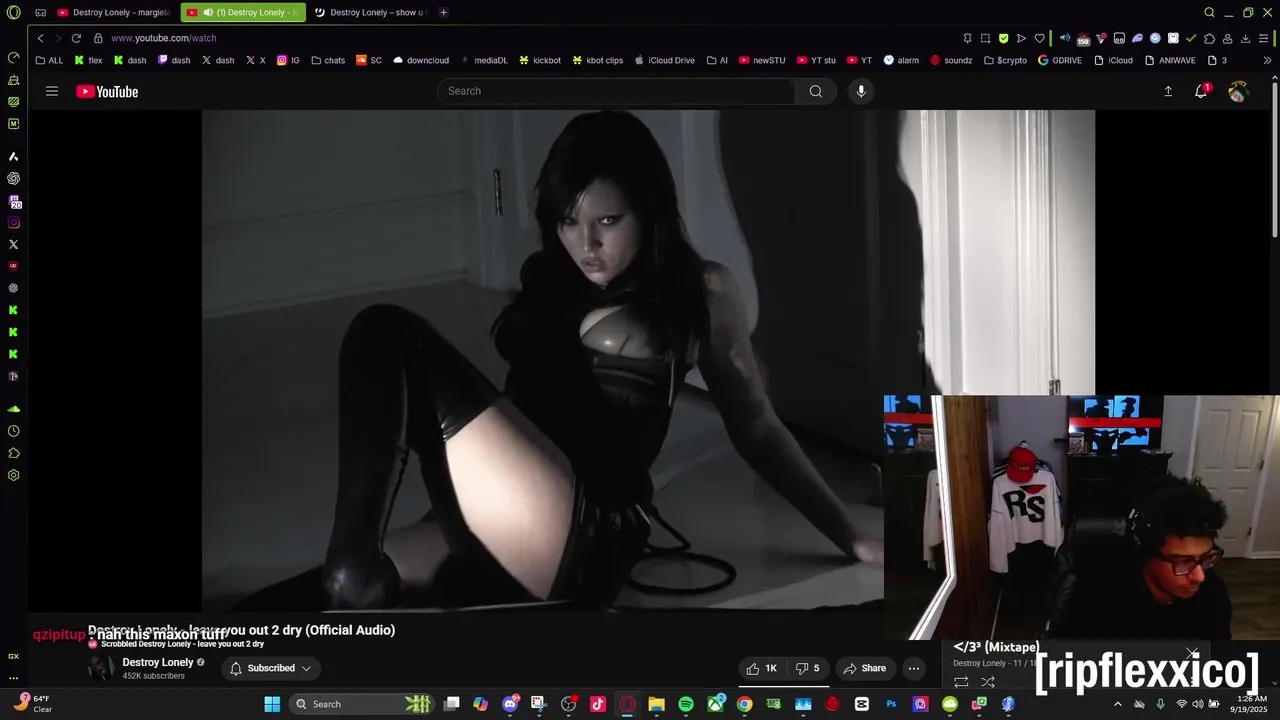Open TikTok from the Windows taskbar
Screen dimensions: 1280x720
click(x=598, y=704)
